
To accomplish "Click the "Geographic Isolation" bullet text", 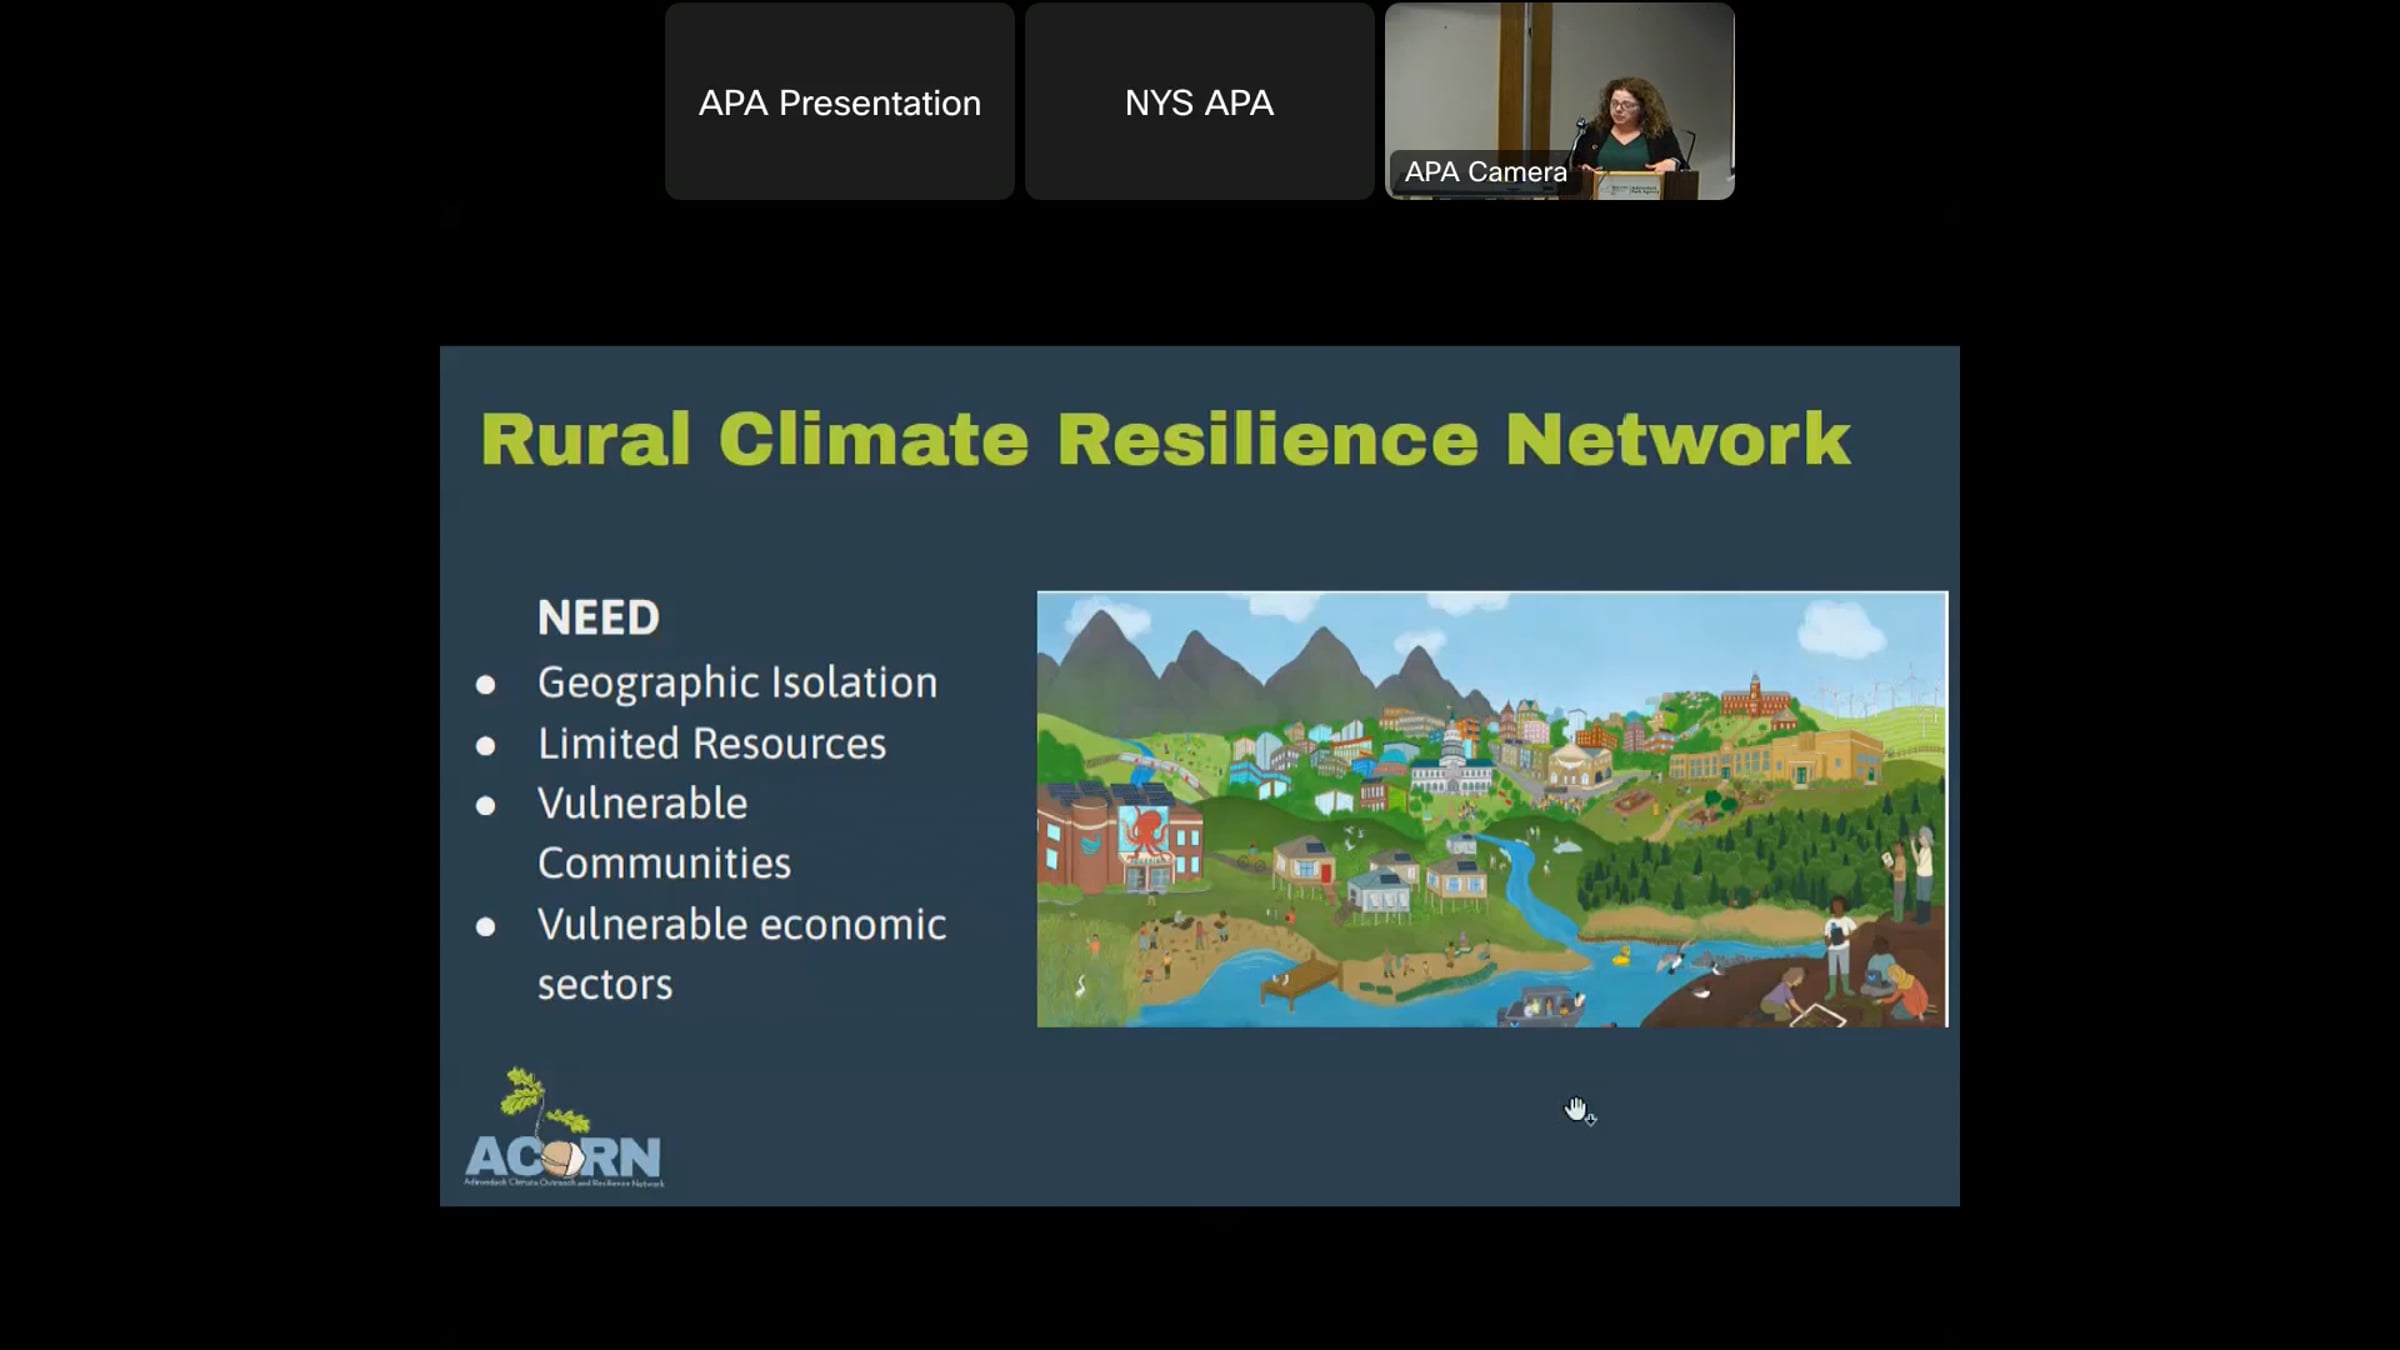I will pyautogui.click(x=738, y=683).
